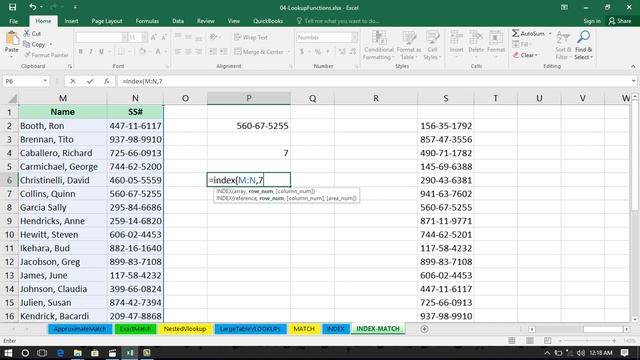Switch to Normal view icon
640x360 pixels.
tap(512, 340)
